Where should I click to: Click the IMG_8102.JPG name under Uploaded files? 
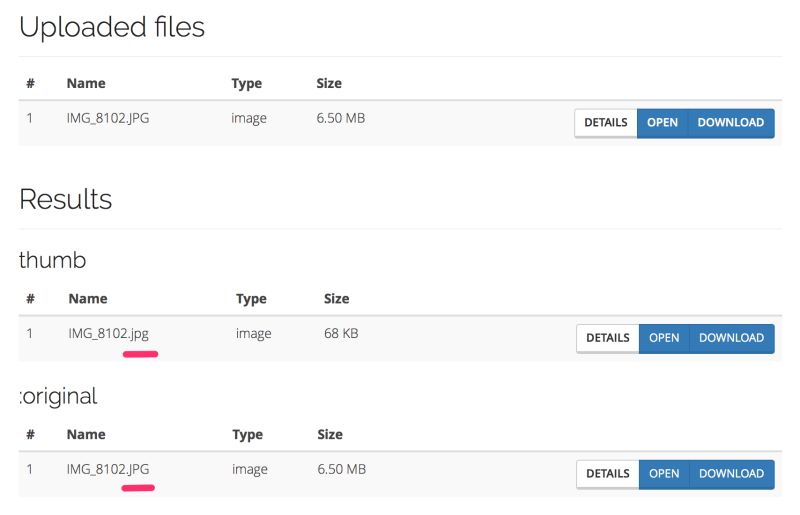click(x=108, y=118)
